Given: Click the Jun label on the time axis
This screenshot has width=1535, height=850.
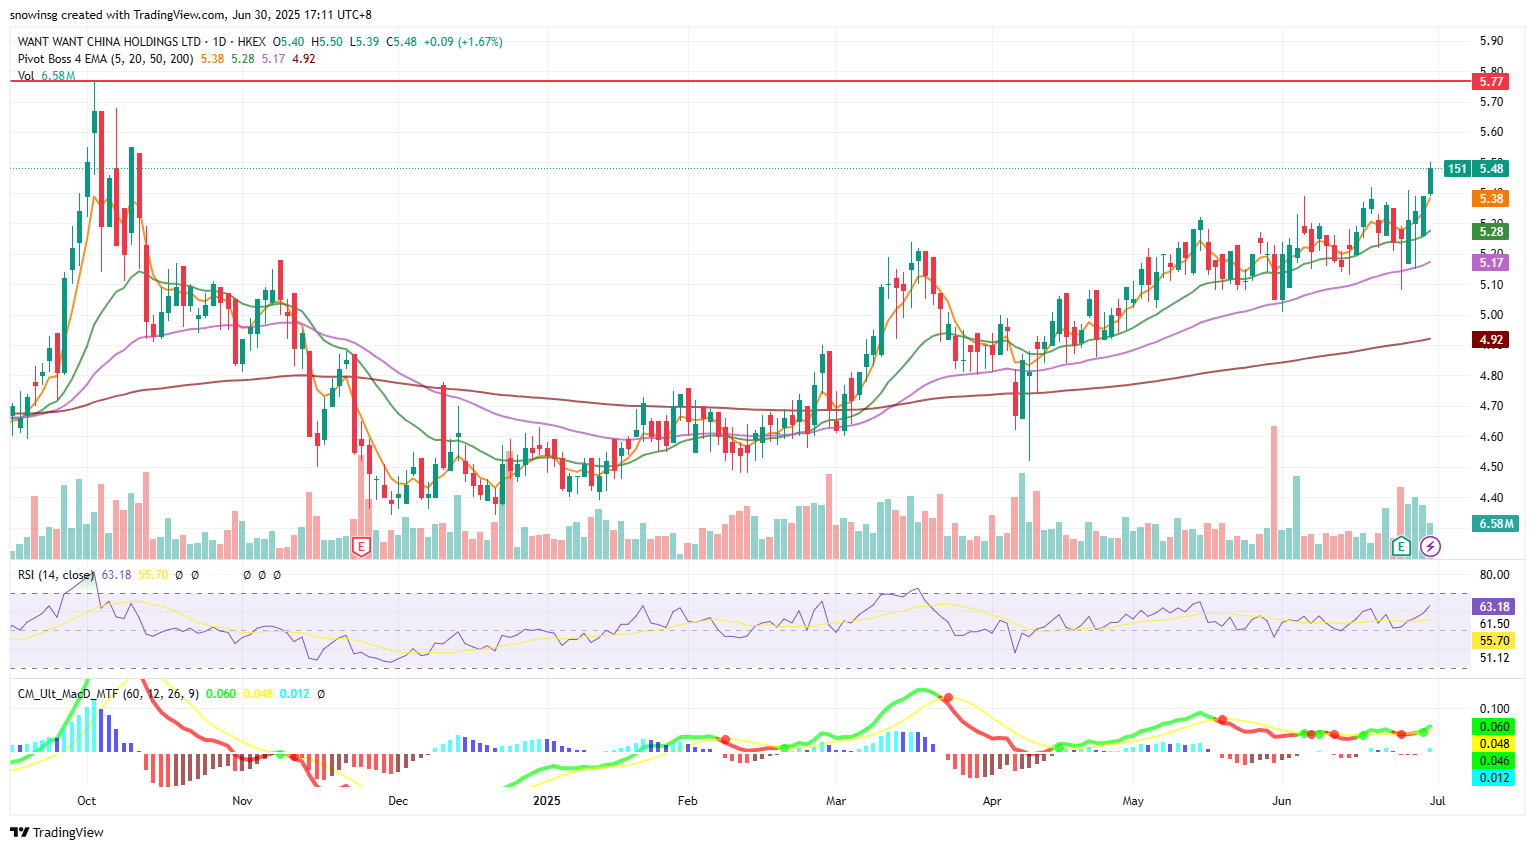Looking at the screenshot, I should [1282, 801].
